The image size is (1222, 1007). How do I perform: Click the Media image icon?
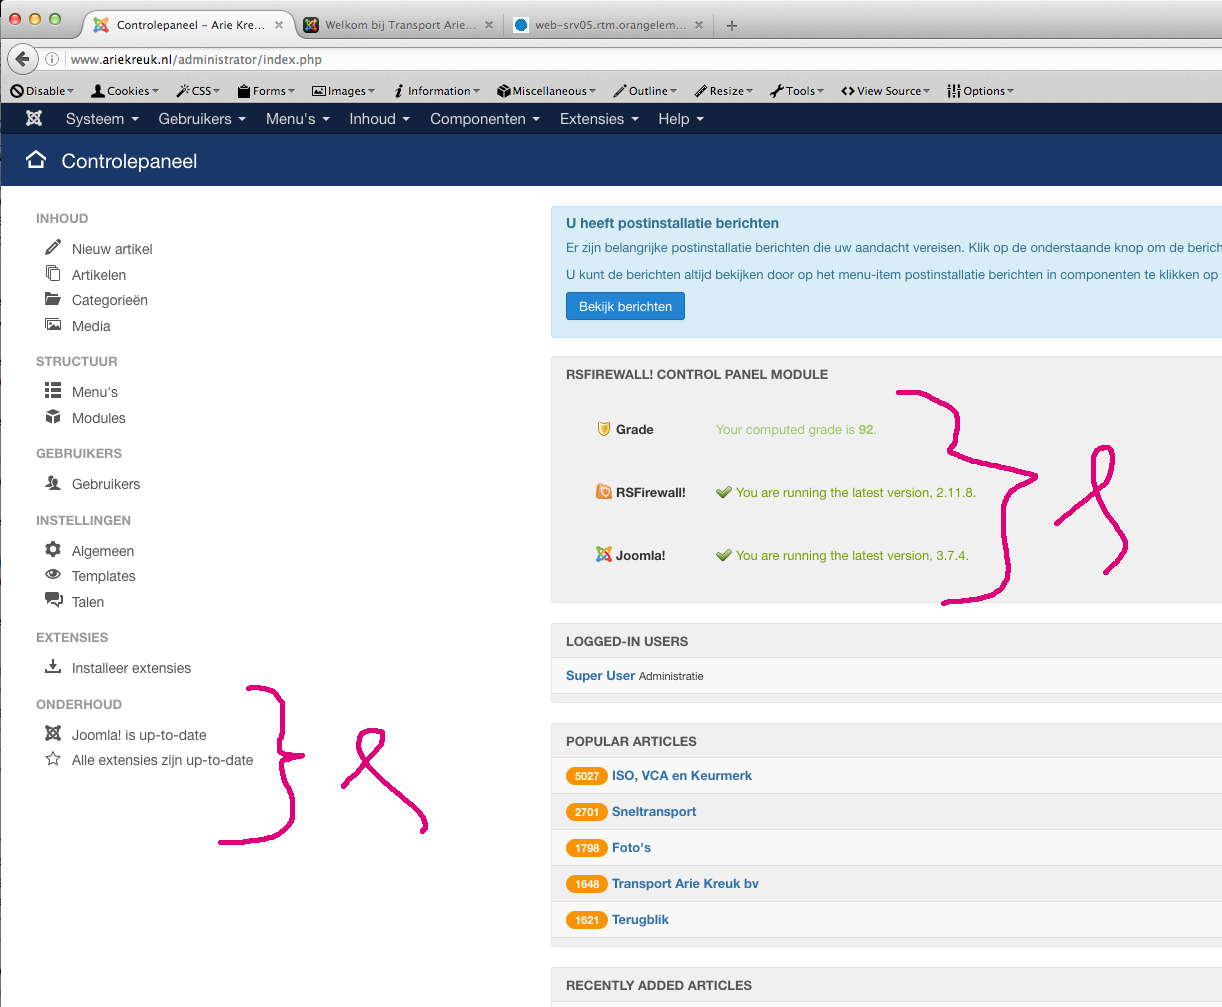click(x=53, y=326)
